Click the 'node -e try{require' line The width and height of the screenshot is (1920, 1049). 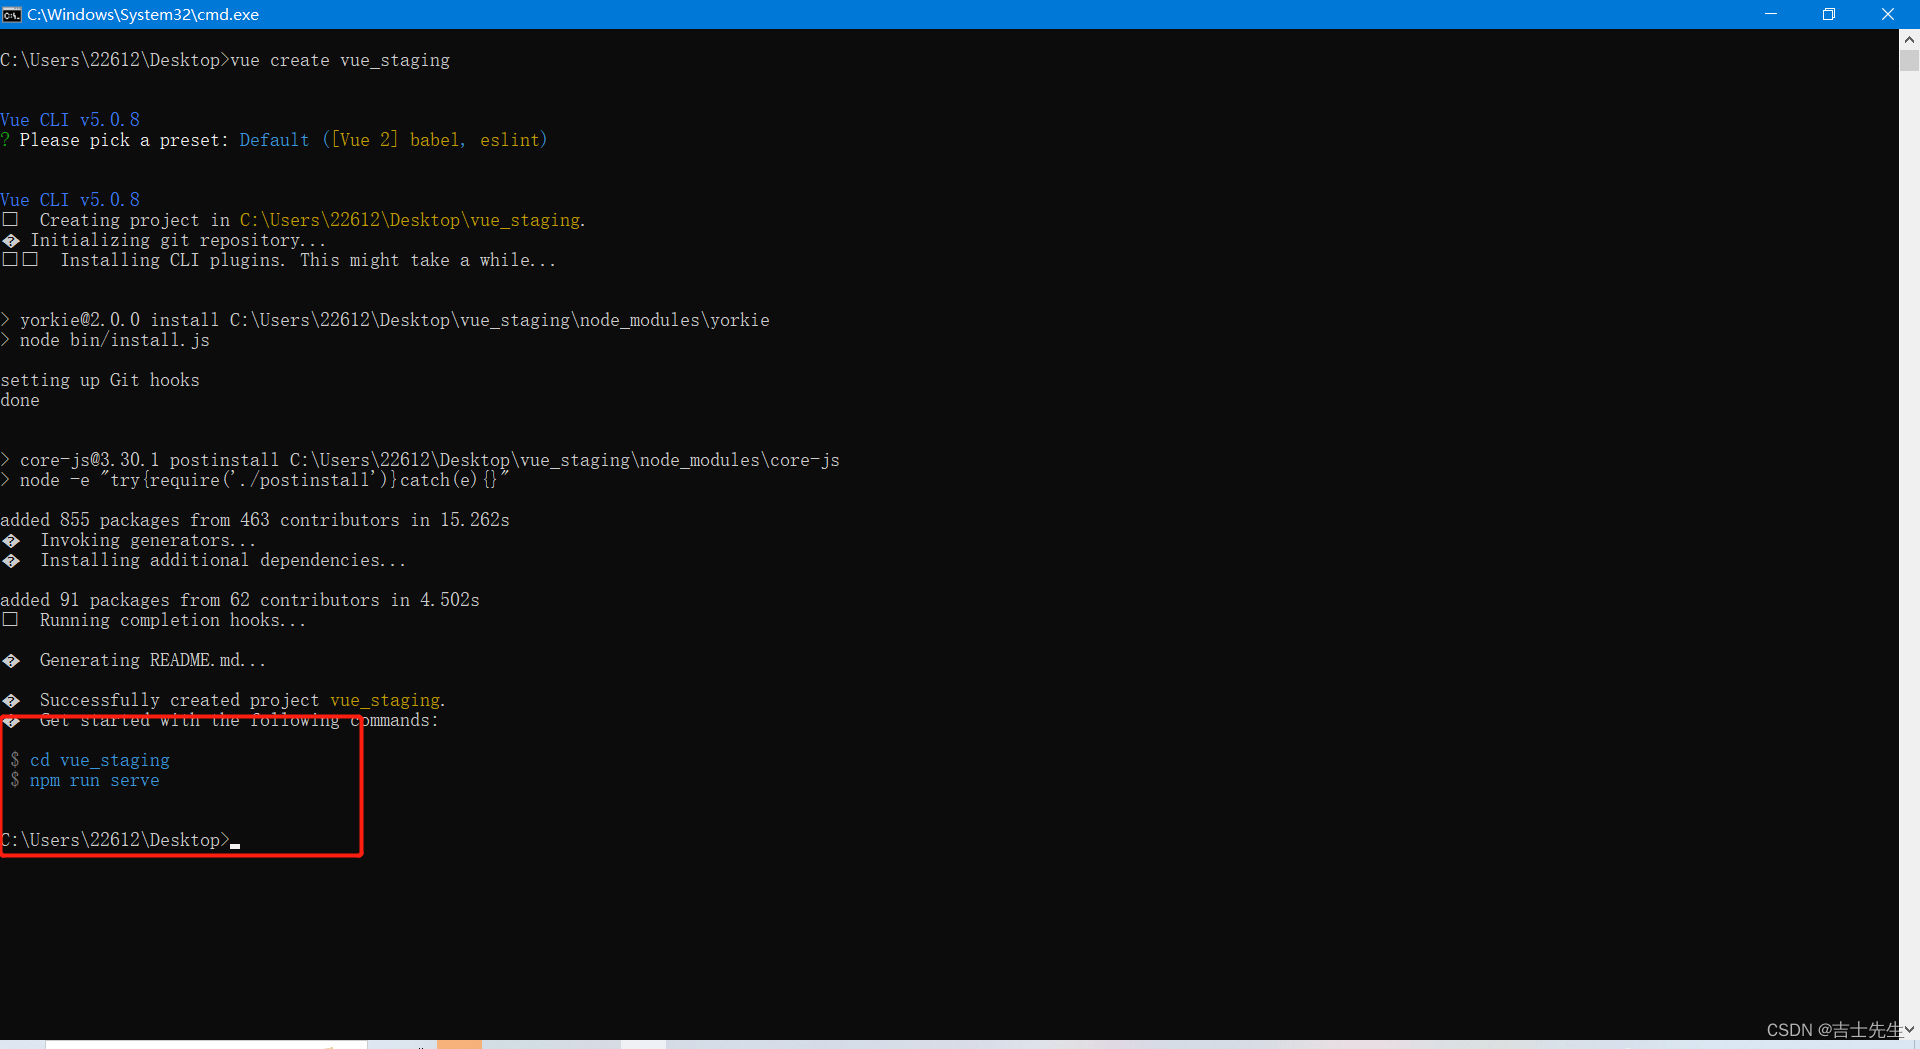click(255, 480)
